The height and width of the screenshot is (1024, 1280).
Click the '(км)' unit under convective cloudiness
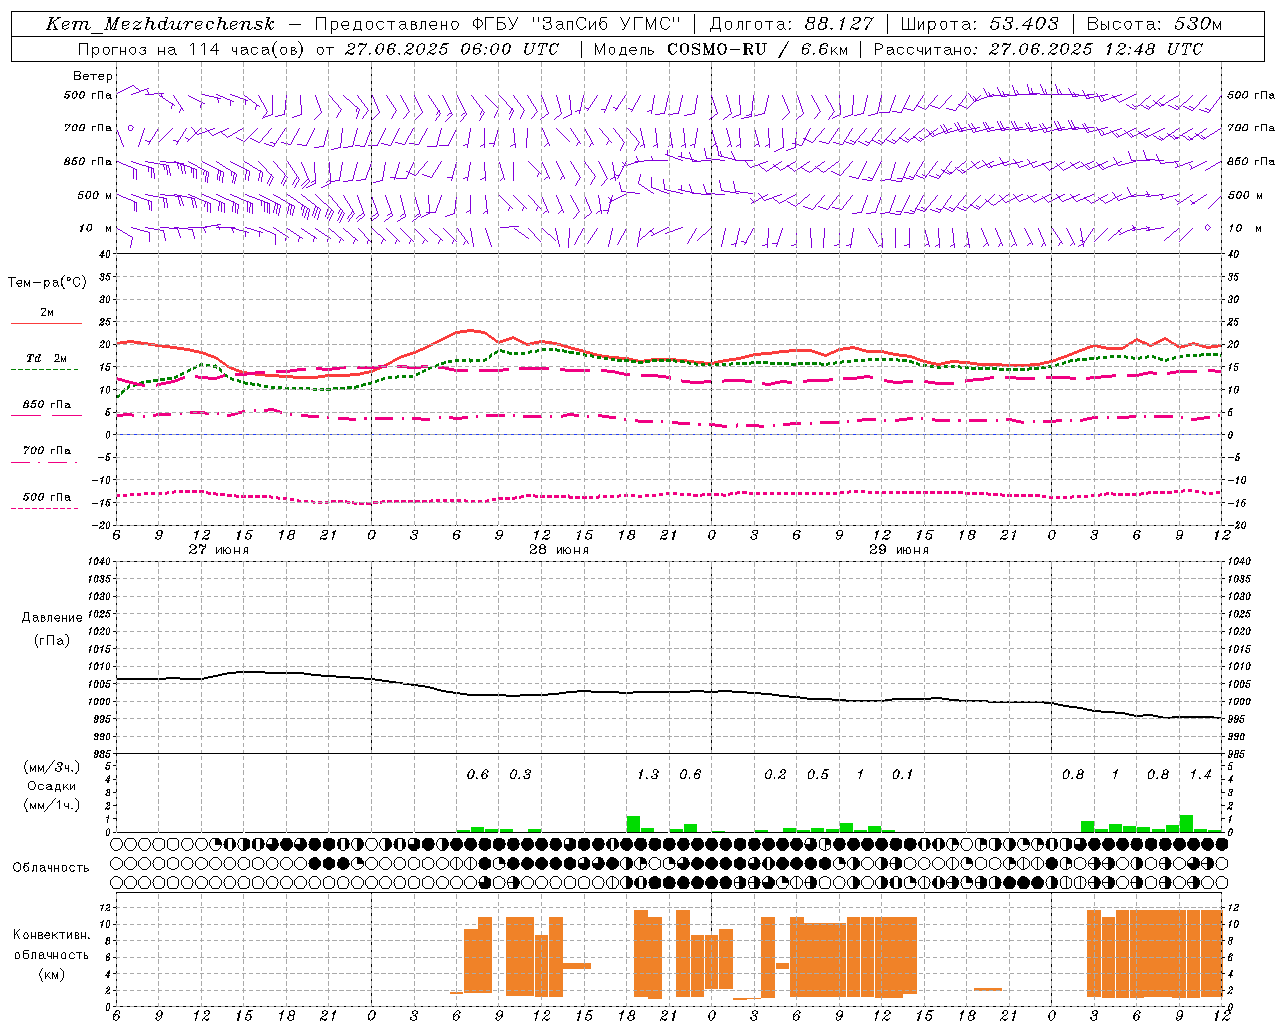point(52,974)
